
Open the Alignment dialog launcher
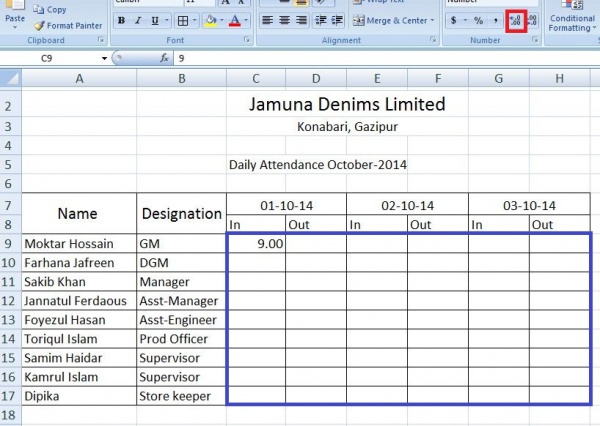[x=433, y=39]
